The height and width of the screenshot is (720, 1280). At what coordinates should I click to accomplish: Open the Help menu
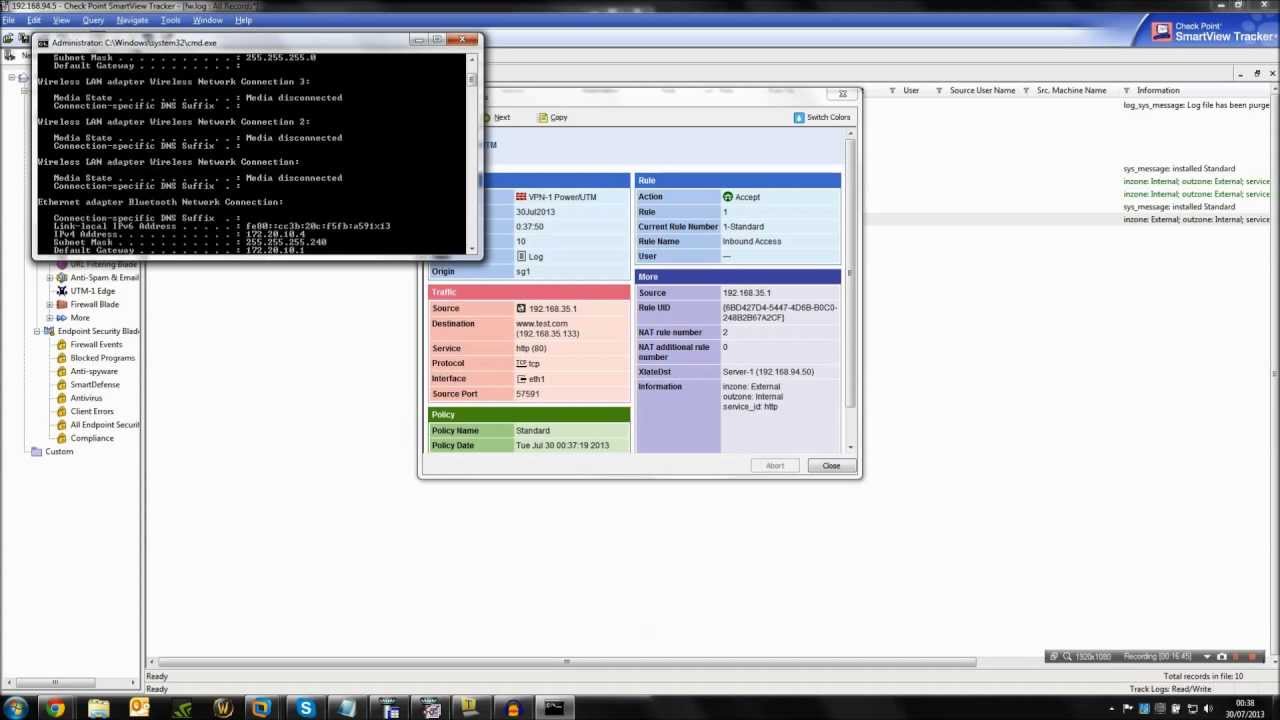243,20
